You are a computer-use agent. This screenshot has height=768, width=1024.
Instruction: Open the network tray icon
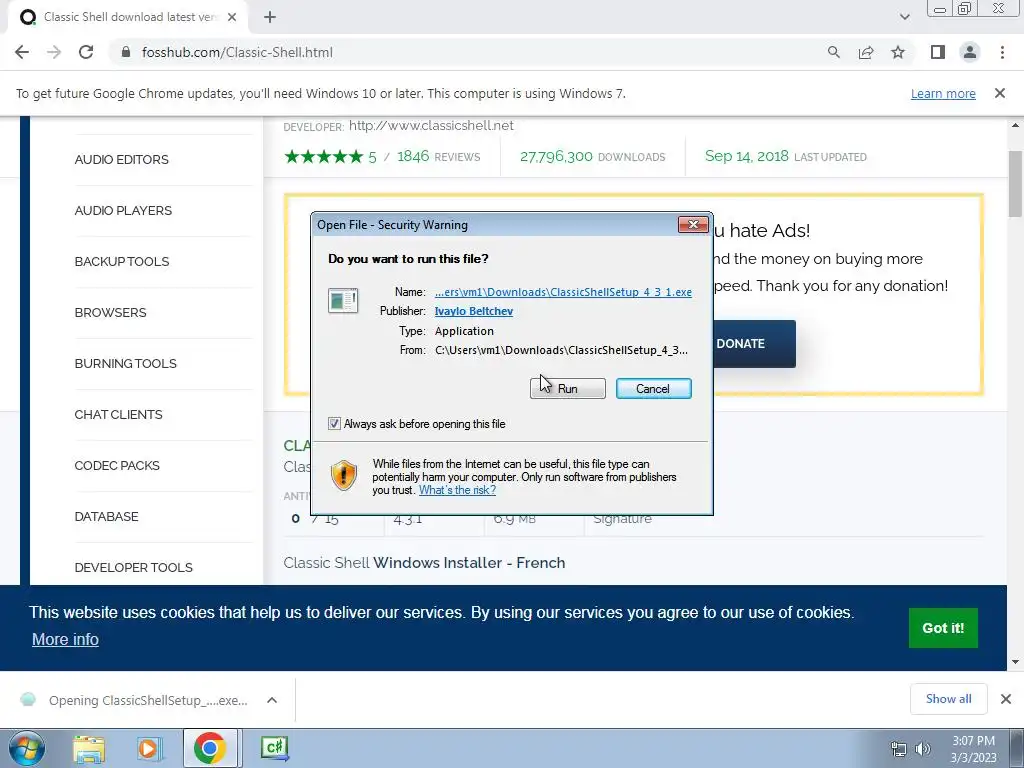pos(899,749)
